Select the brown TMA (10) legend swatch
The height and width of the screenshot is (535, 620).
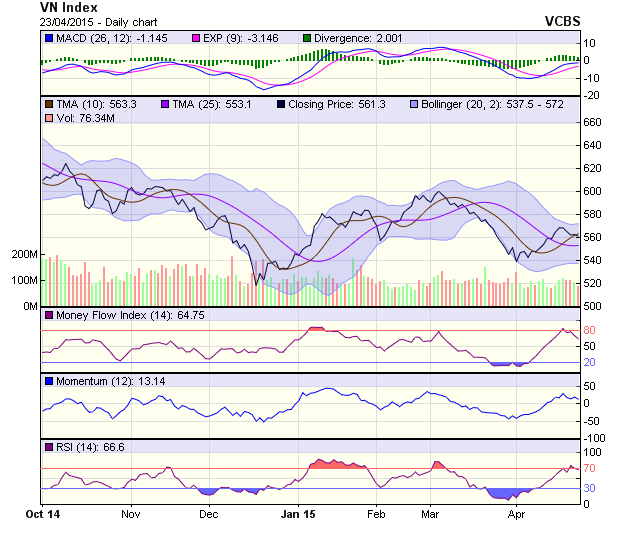49,103
